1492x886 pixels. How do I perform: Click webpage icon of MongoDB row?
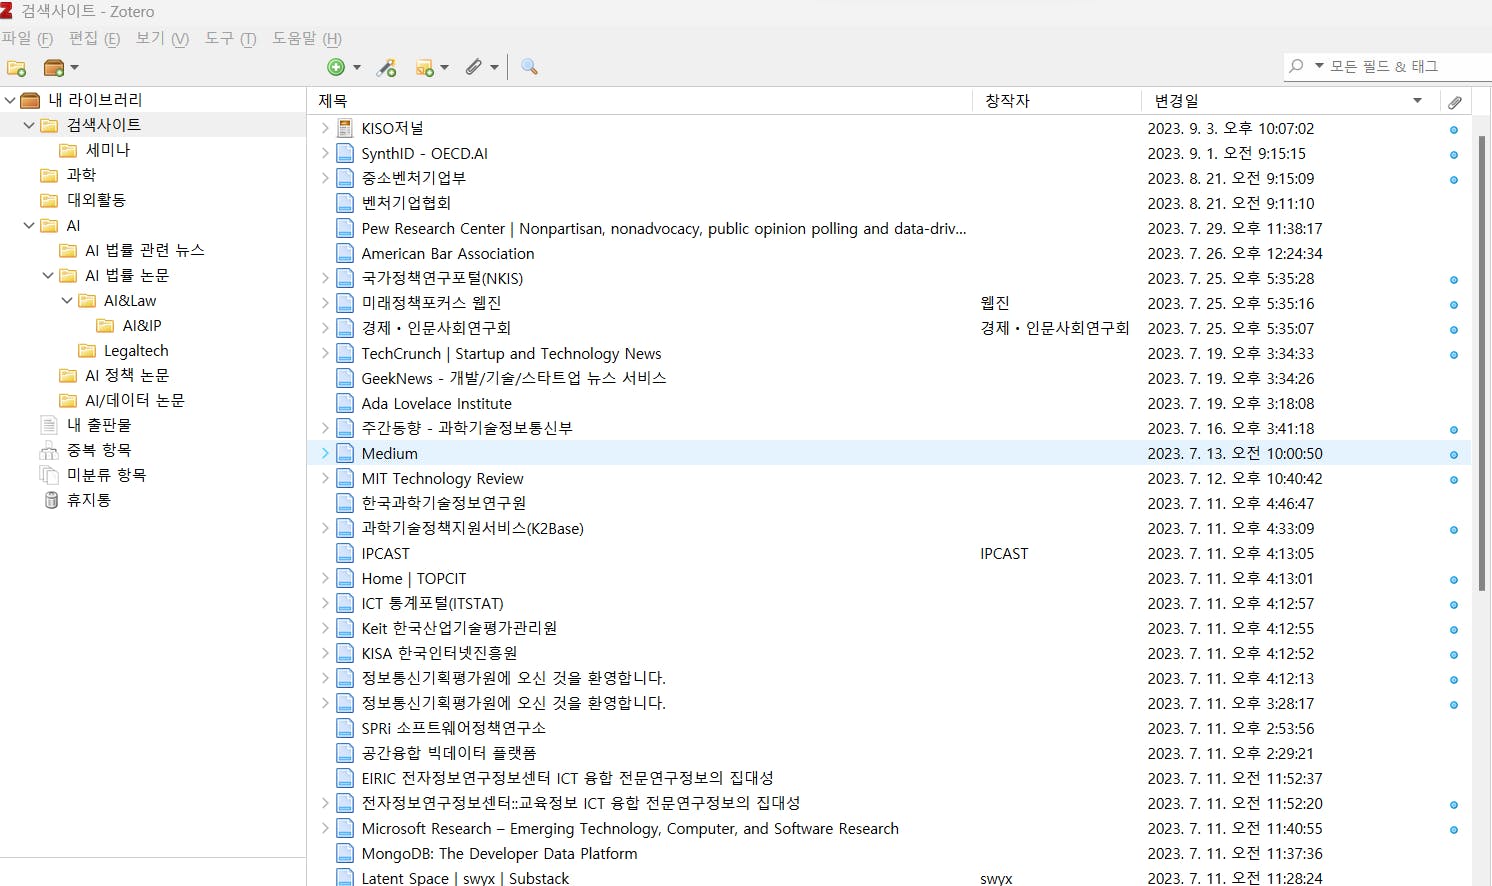(x=345, y=853)
